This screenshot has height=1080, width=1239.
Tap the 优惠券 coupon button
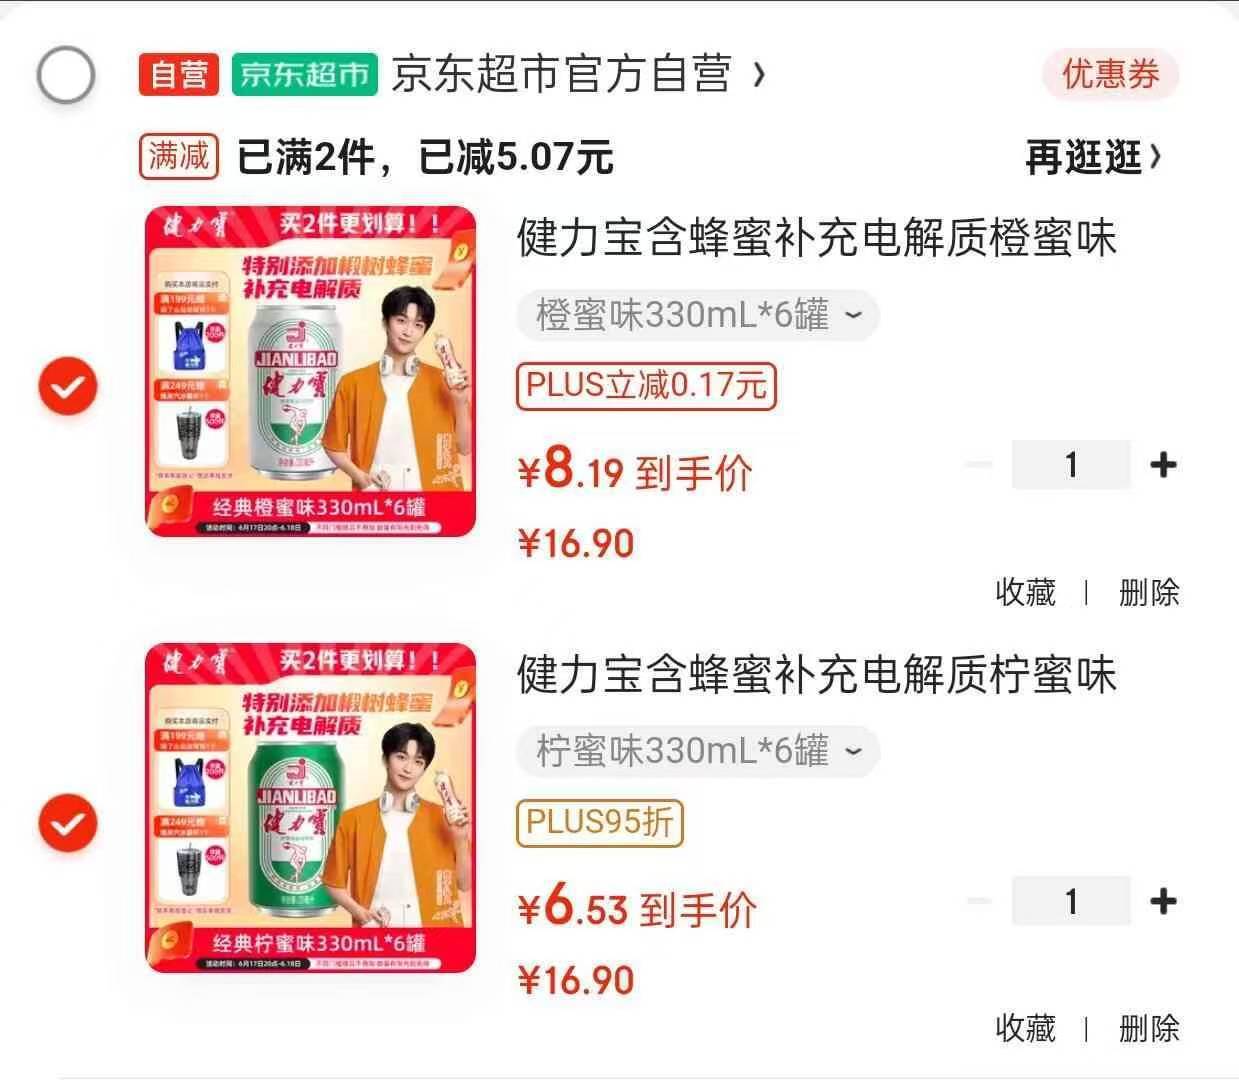click(x=1110, y=74)
